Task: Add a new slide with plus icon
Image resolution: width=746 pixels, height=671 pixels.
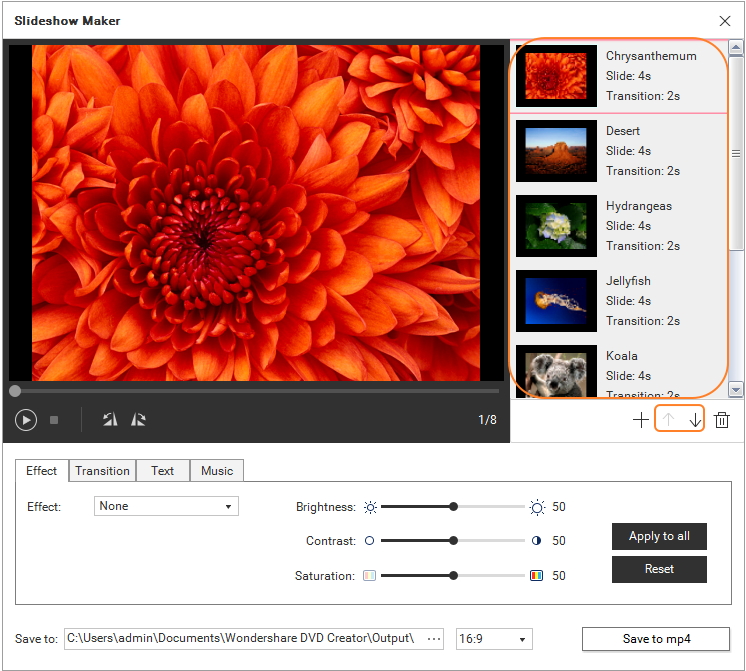Action: click(x=640, y=420)
